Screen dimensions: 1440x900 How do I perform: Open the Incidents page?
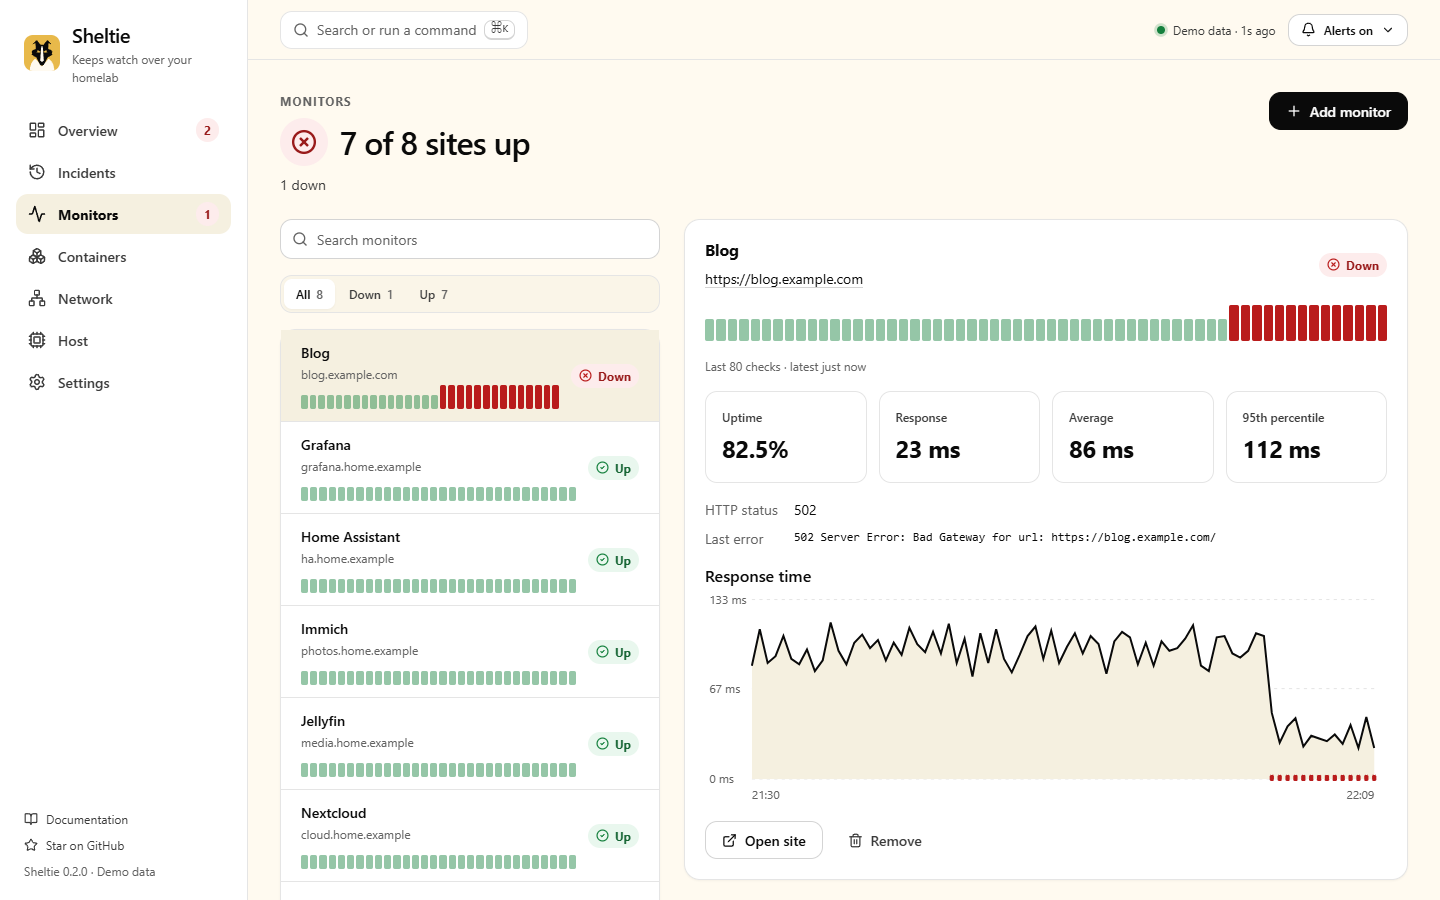tap(123, 173)
